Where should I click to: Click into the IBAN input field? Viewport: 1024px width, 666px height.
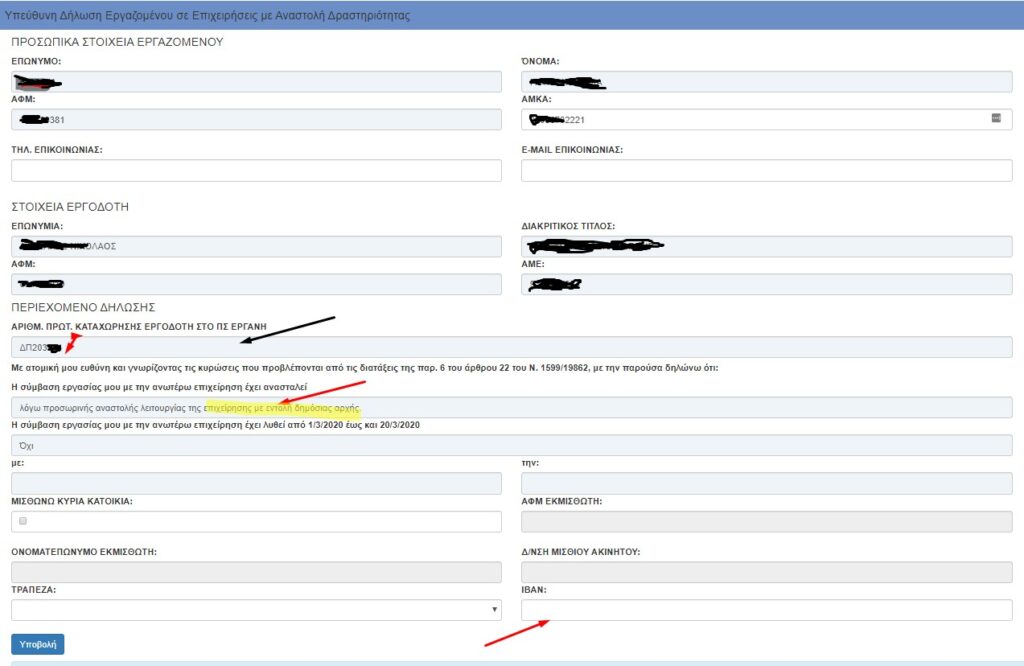[766, 610]
